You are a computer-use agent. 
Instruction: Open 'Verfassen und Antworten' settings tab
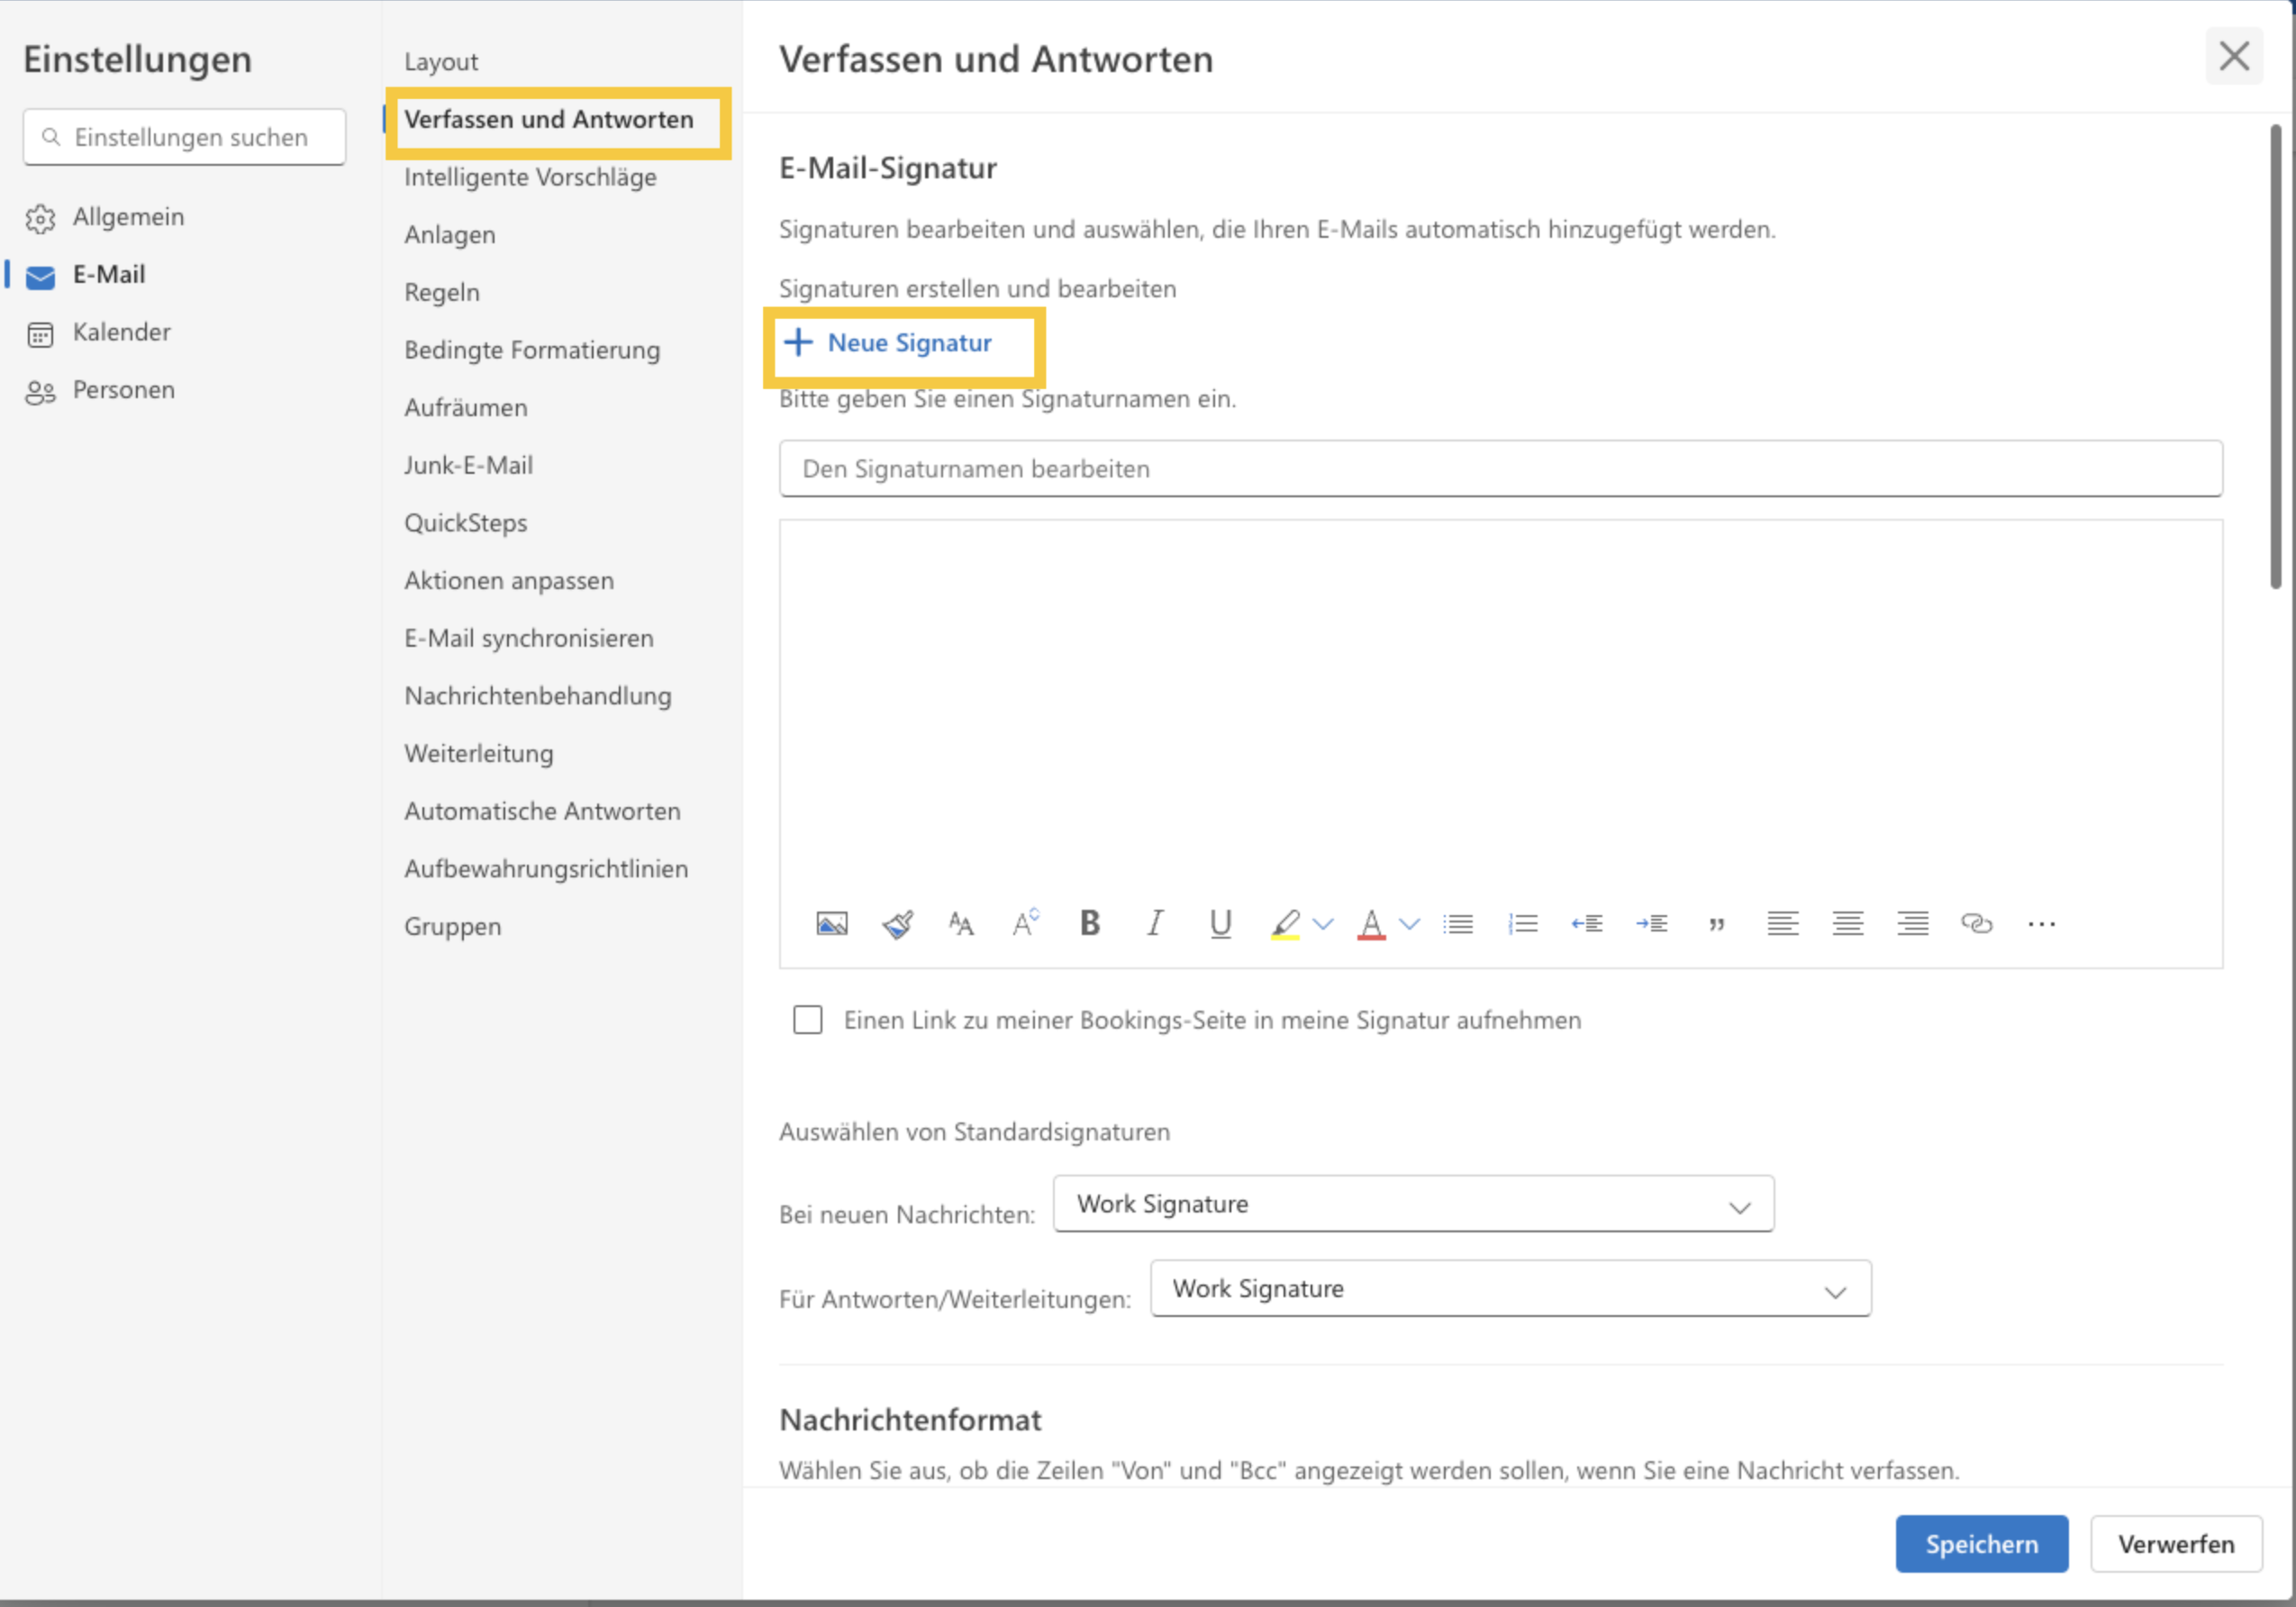click(549, 119)
